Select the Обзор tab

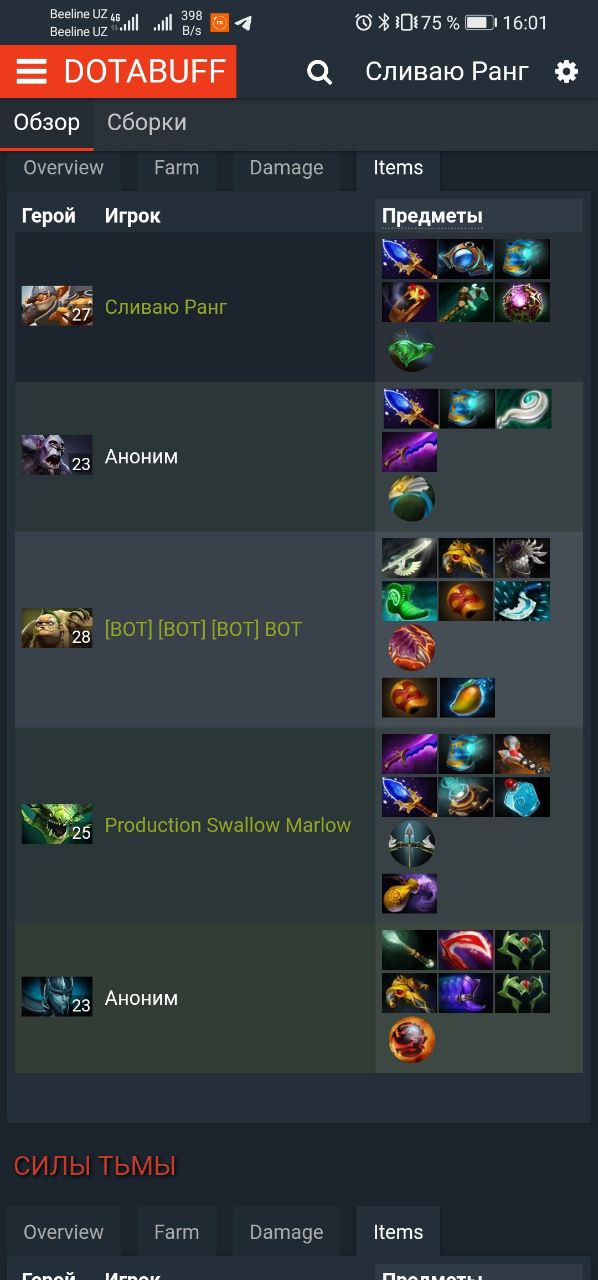click(x=47, y=123)
